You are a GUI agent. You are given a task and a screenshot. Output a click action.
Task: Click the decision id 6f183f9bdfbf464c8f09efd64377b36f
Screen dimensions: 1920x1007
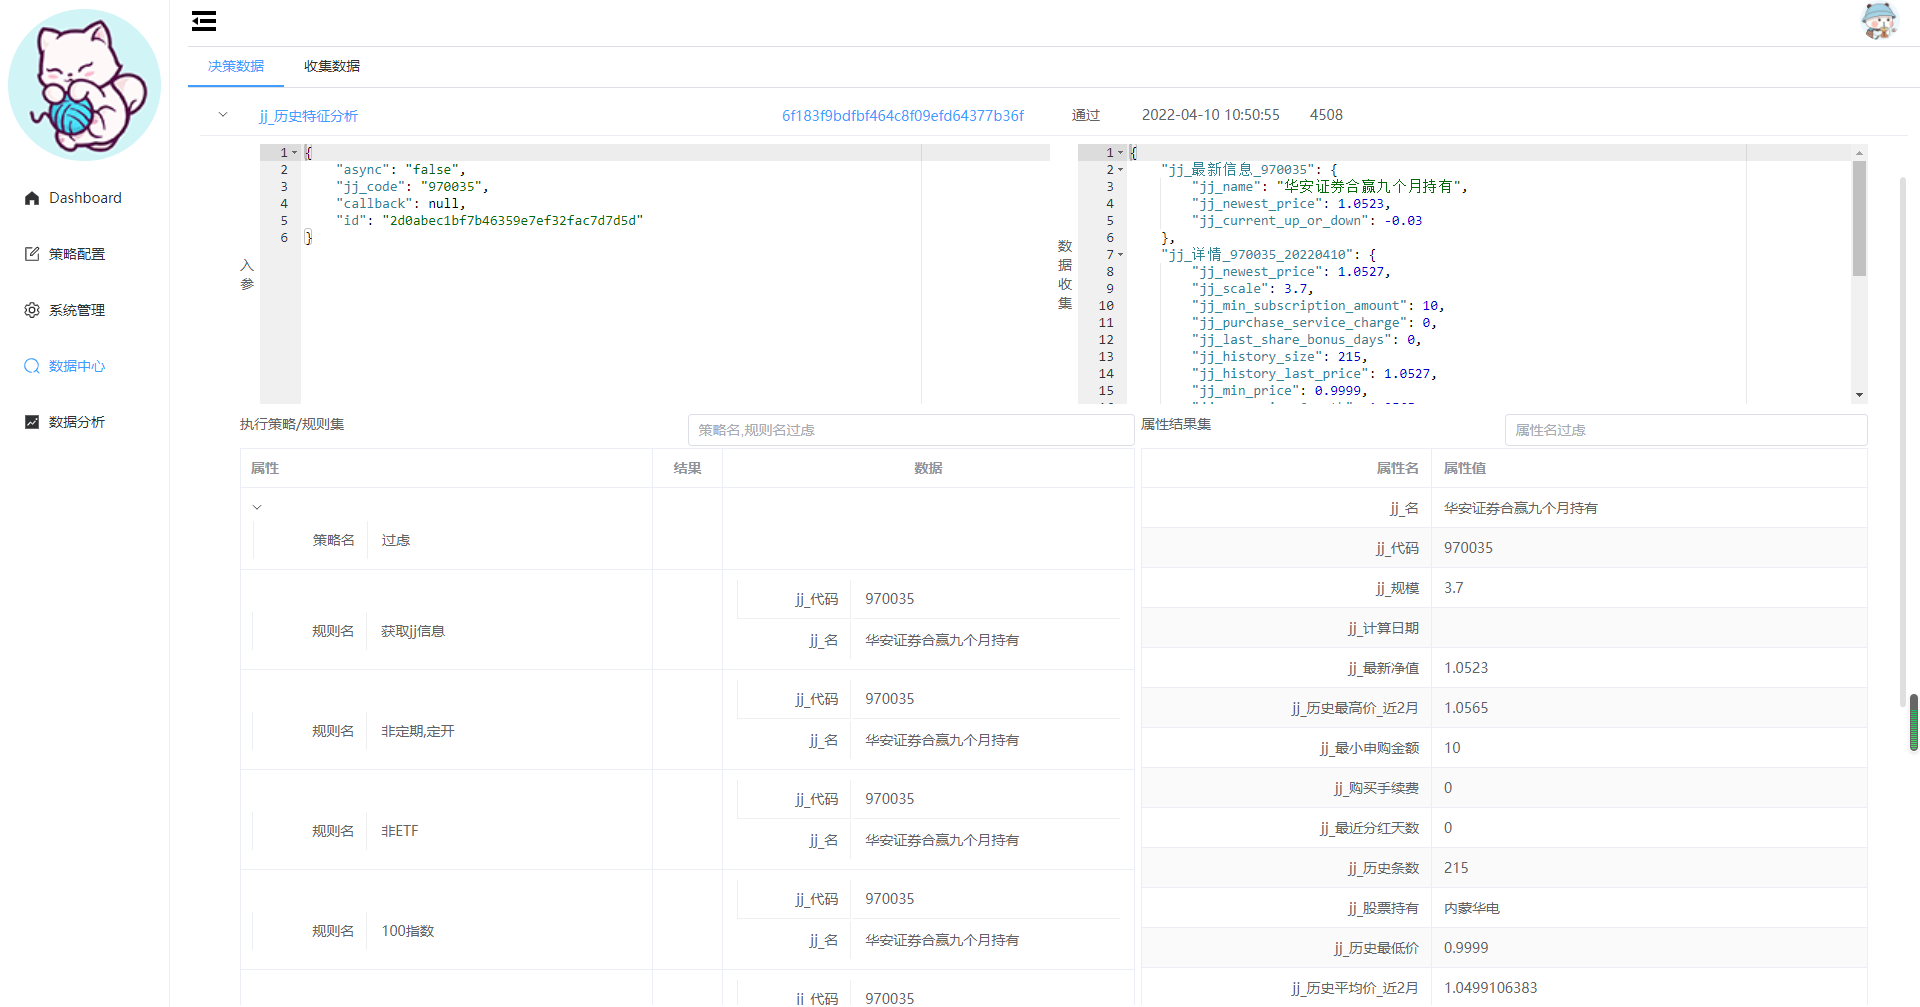(x=903, y=116)
